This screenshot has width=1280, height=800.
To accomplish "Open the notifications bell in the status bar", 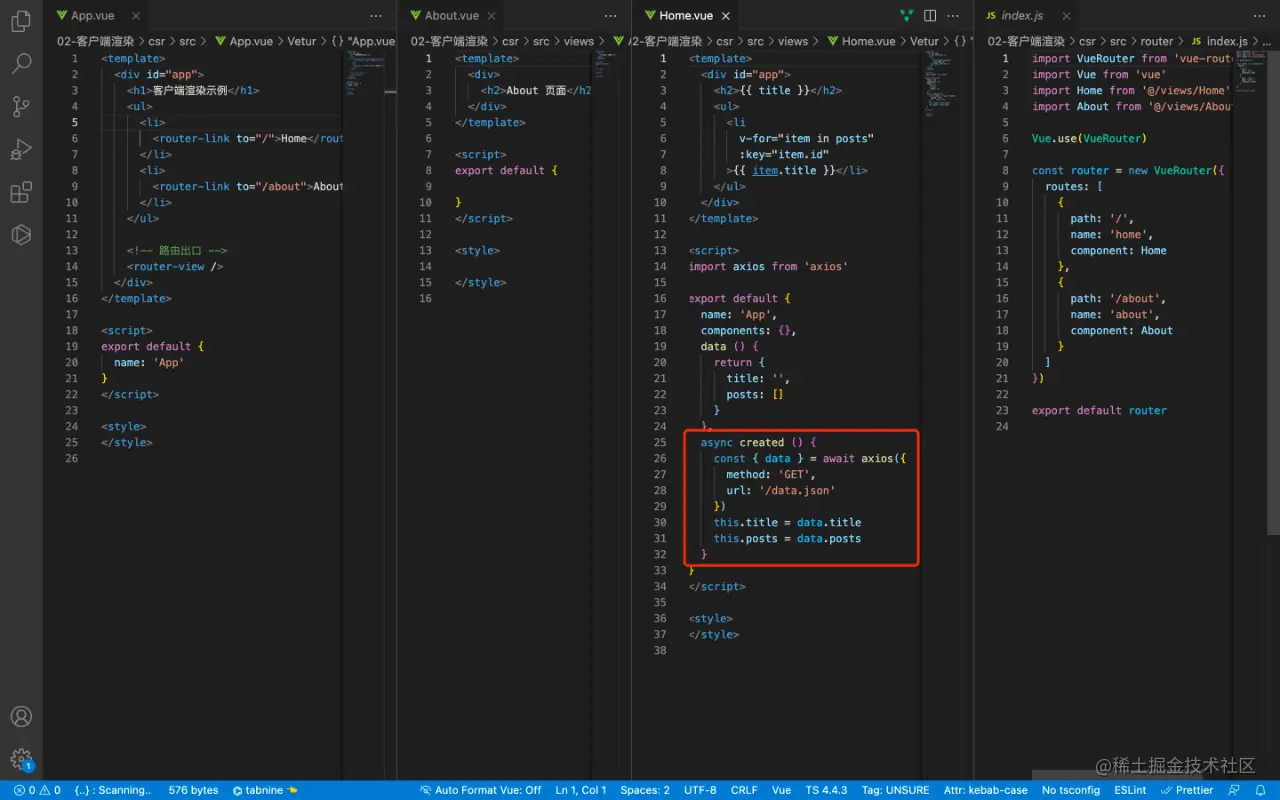I will click(x=1260, y=790).
